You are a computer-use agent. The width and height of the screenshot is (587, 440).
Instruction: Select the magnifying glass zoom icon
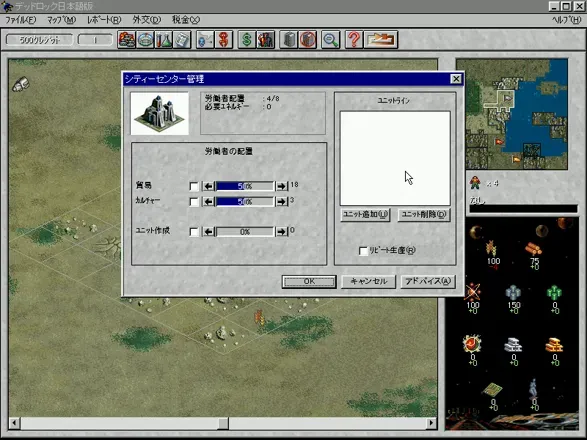(x=331, y=39)
